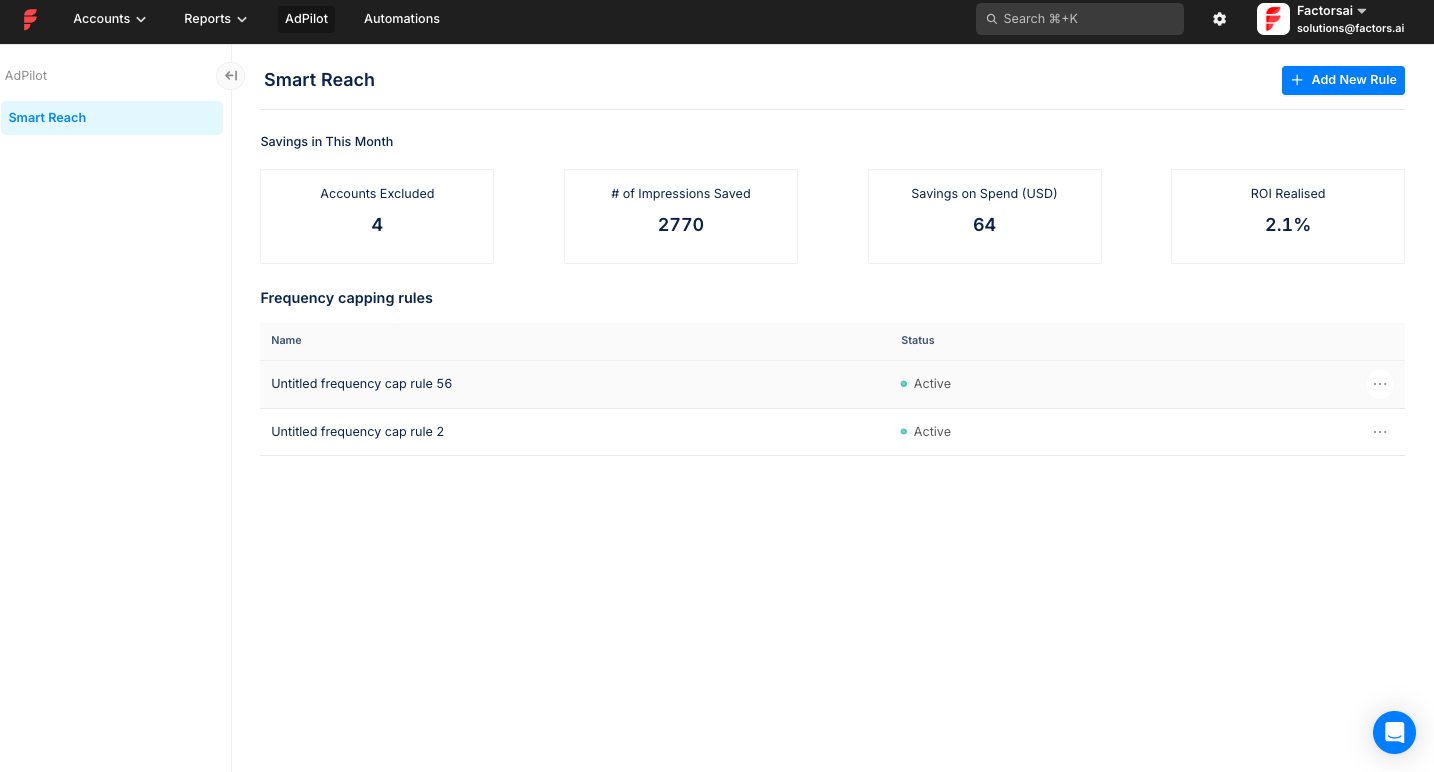Click the Factors logo in the top bar

(x=30, y=19)
